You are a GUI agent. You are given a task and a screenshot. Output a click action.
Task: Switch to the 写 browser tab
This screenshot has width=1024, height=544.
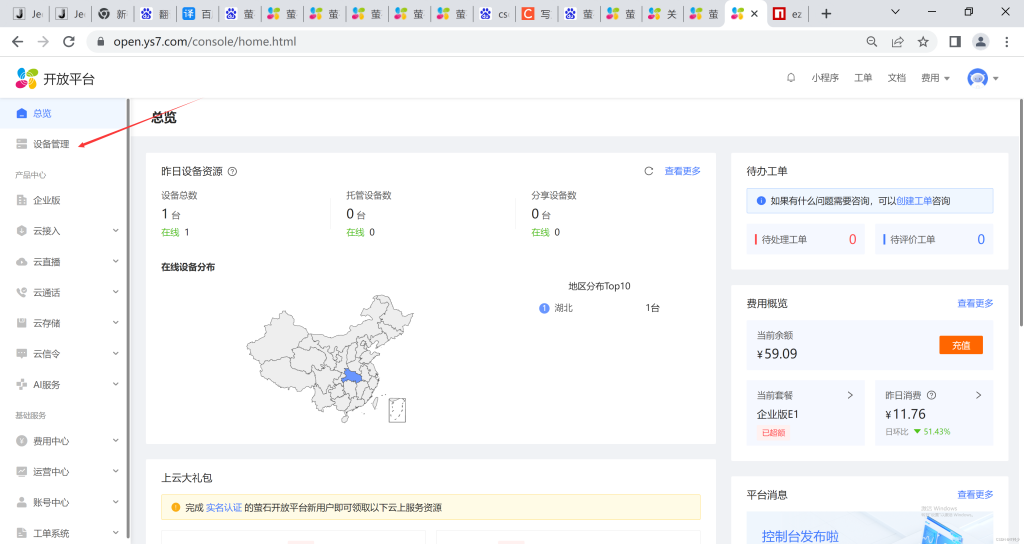(537, 14)
